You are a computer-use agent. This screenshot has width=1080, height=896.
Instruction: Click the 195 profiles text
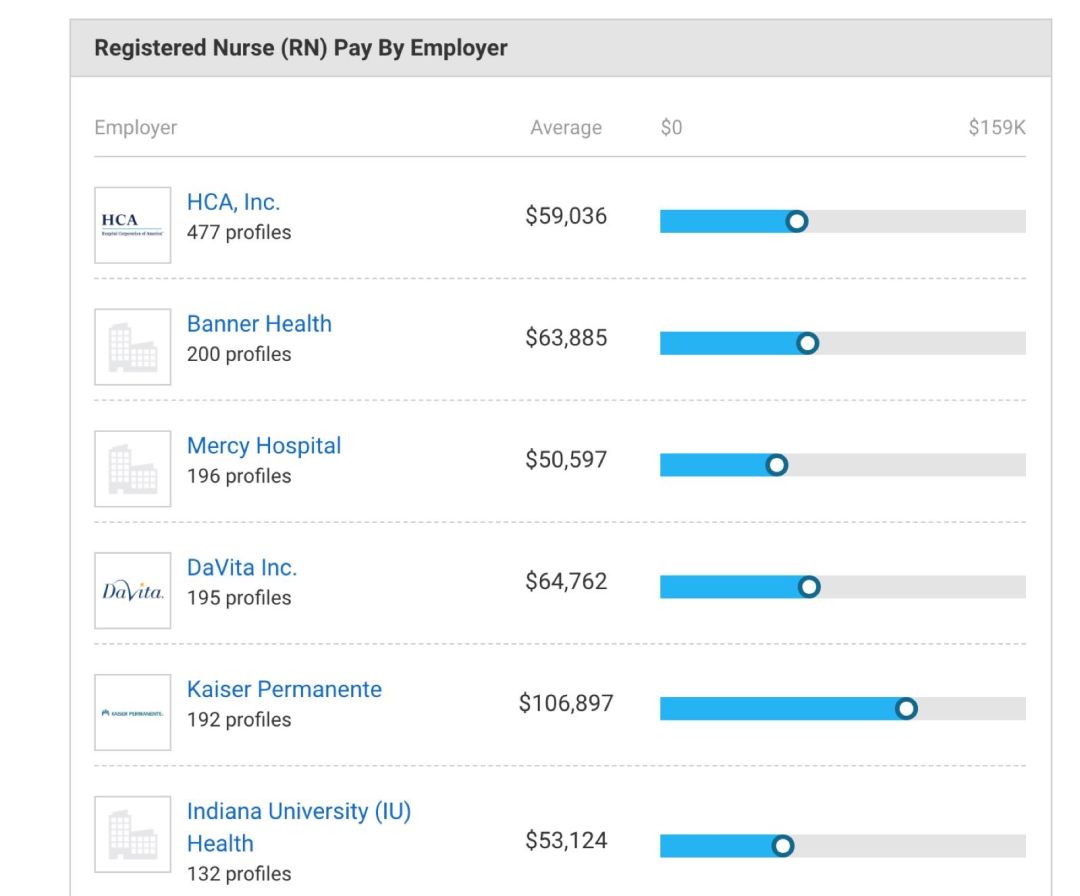(239, 598)
